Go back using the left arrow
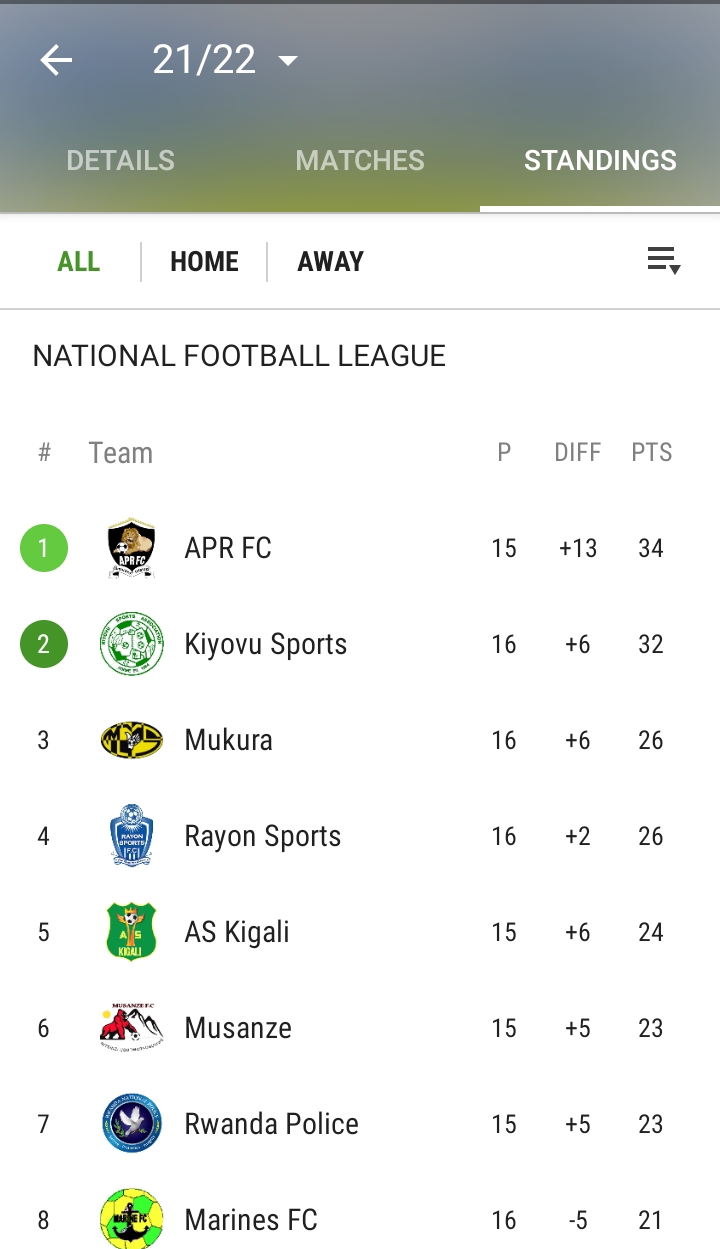Image resolution: width=720 pixels, height=1249 pixels. pyautogui.click(x=56, y=61)
